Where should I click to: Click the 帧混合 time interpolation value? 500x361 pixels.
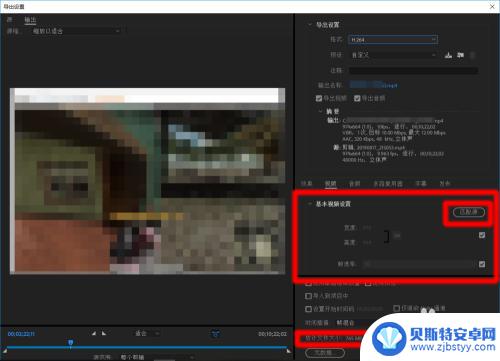click(345, 323)
